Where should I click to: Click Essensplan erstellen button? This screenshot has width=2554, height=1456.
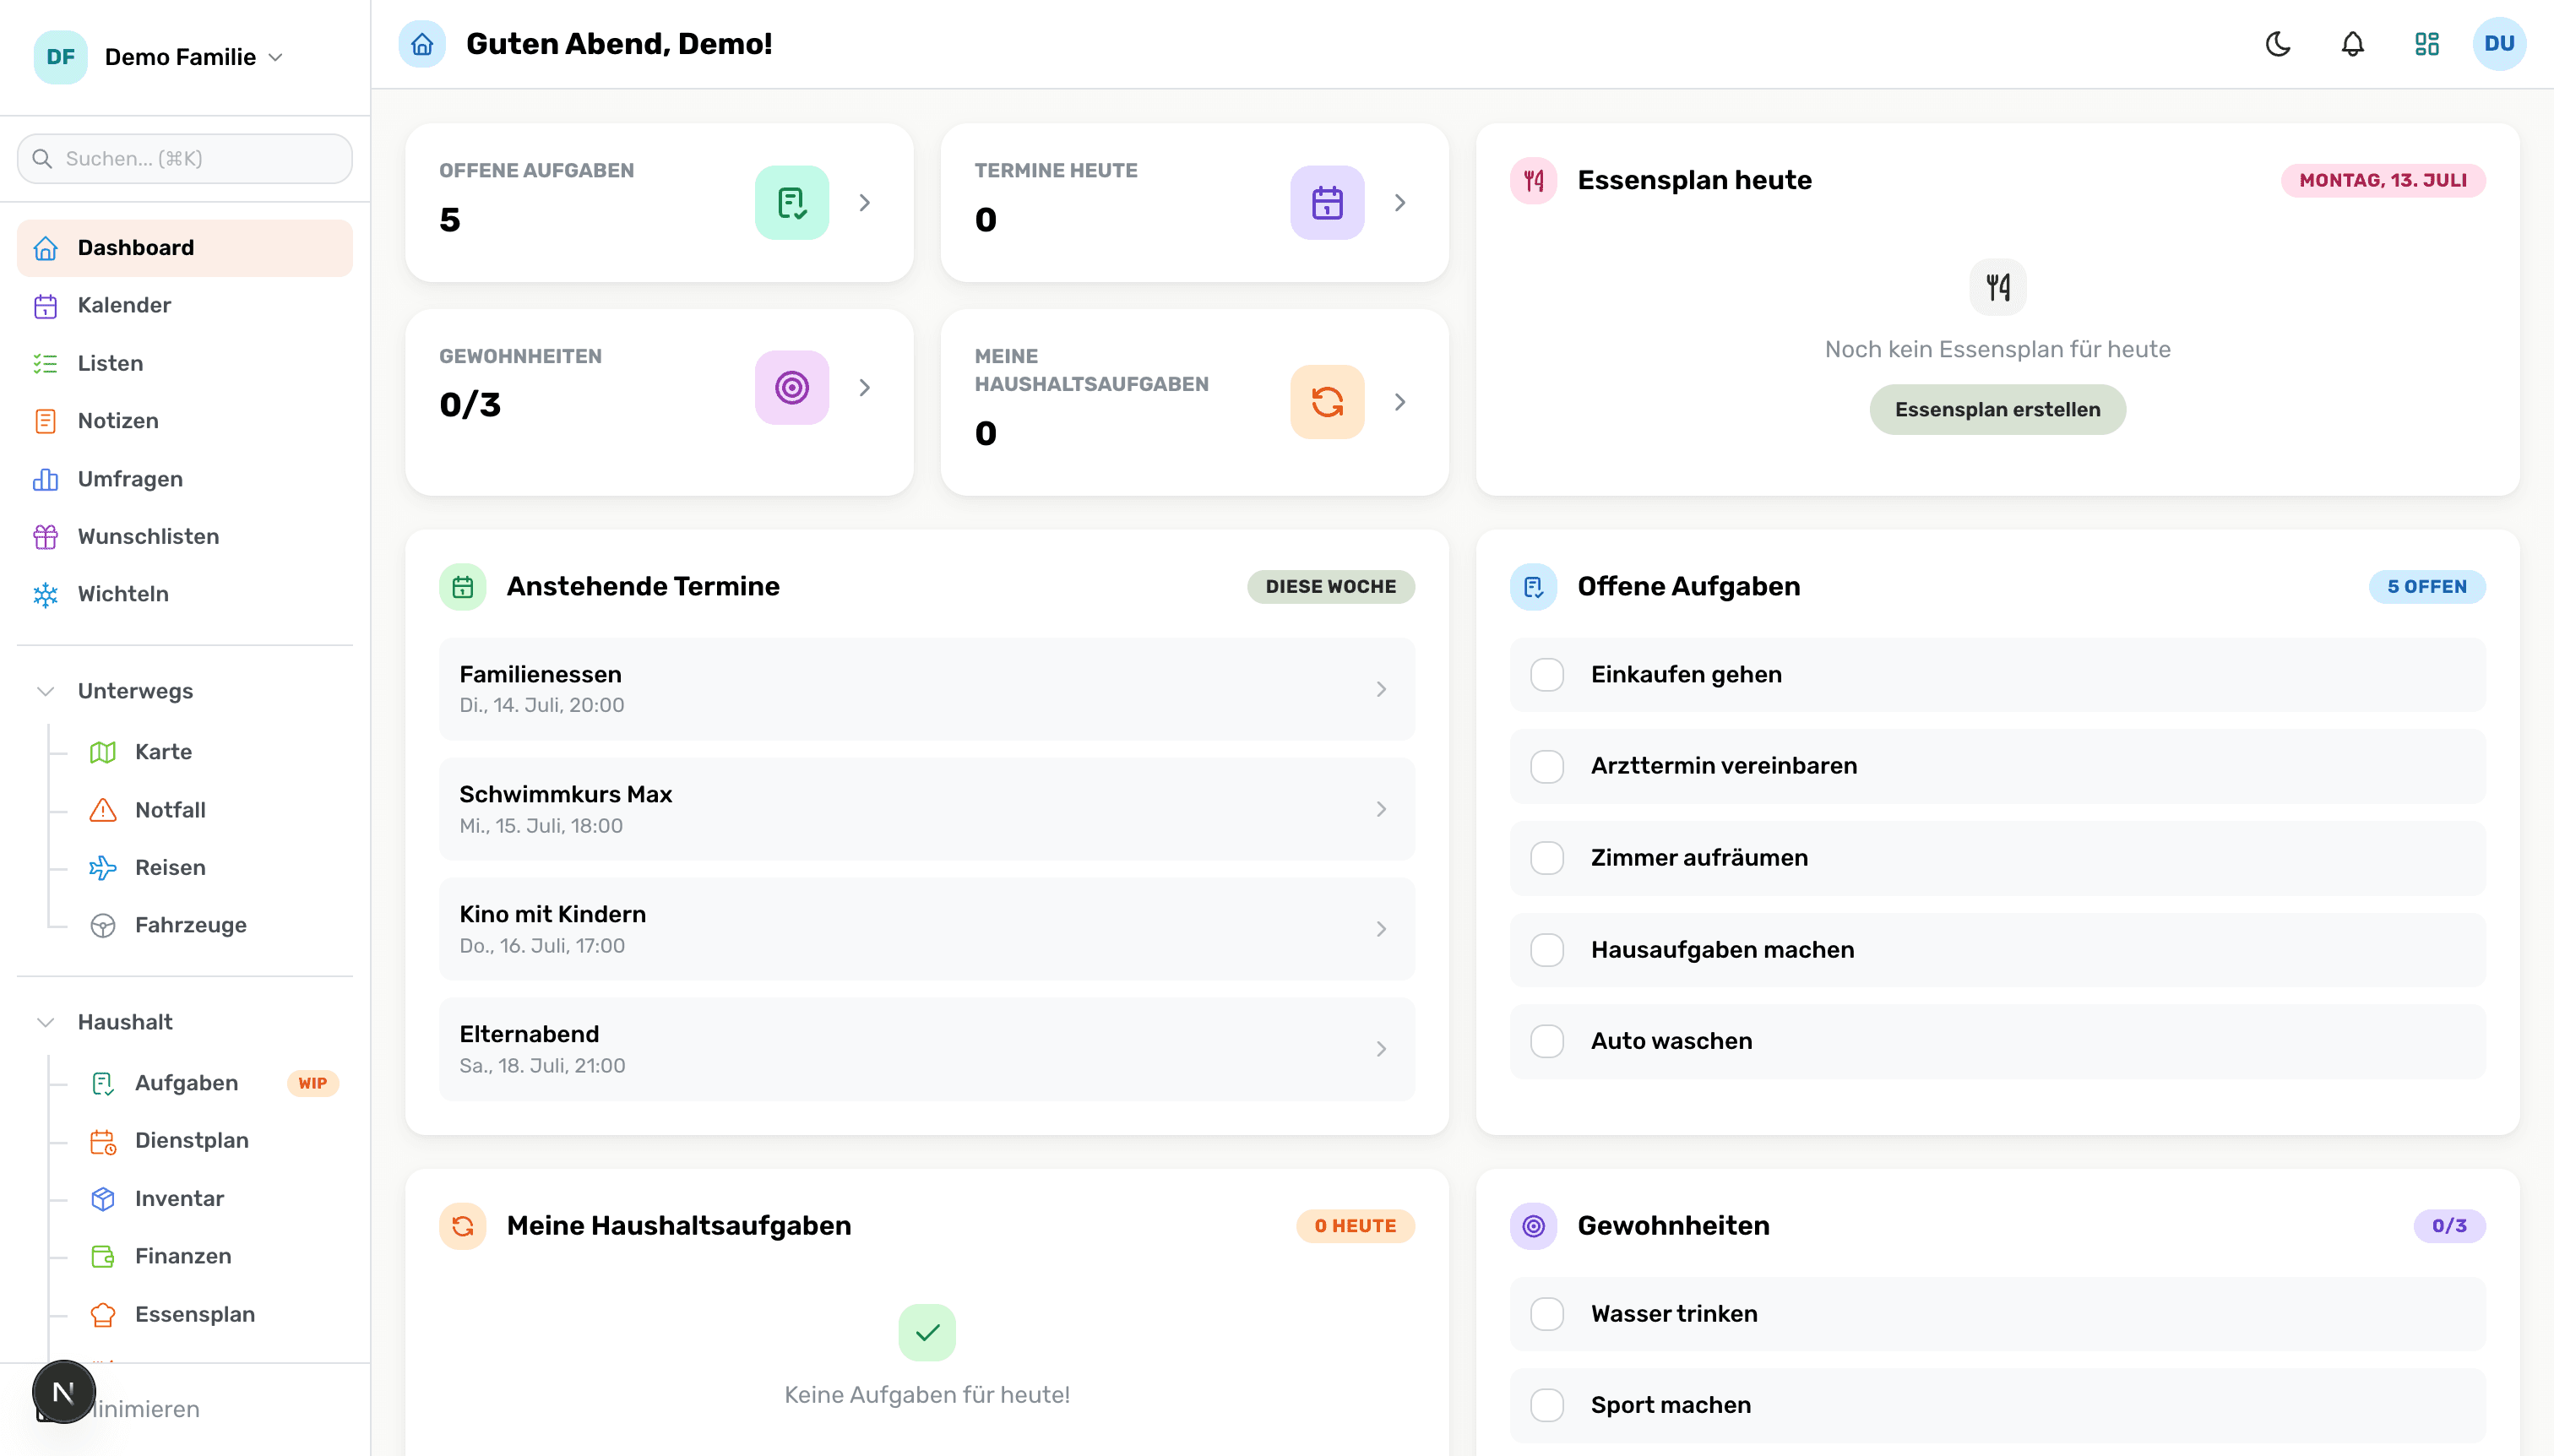click(1997, 409)
